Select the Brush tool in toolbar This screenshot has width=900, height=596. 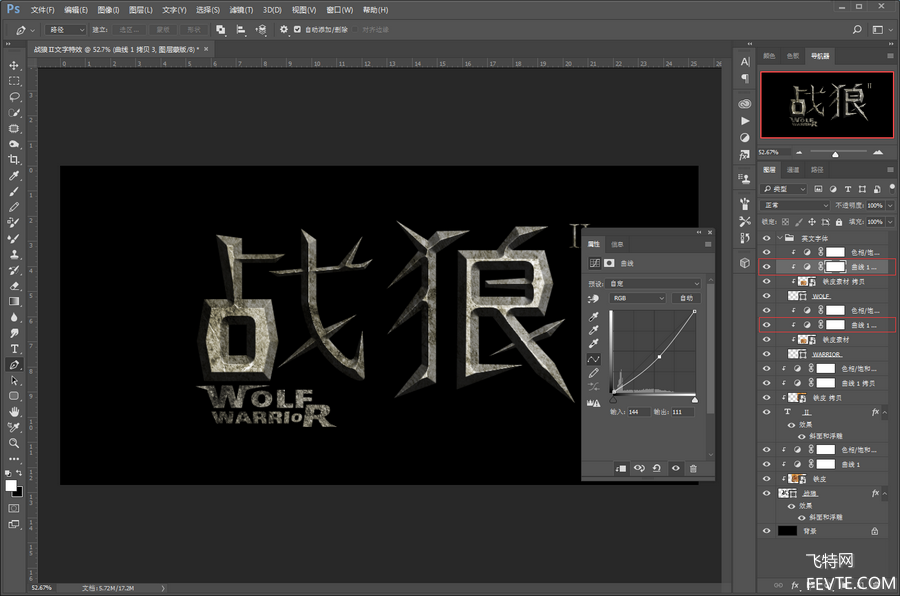click(x=14, y=191)
